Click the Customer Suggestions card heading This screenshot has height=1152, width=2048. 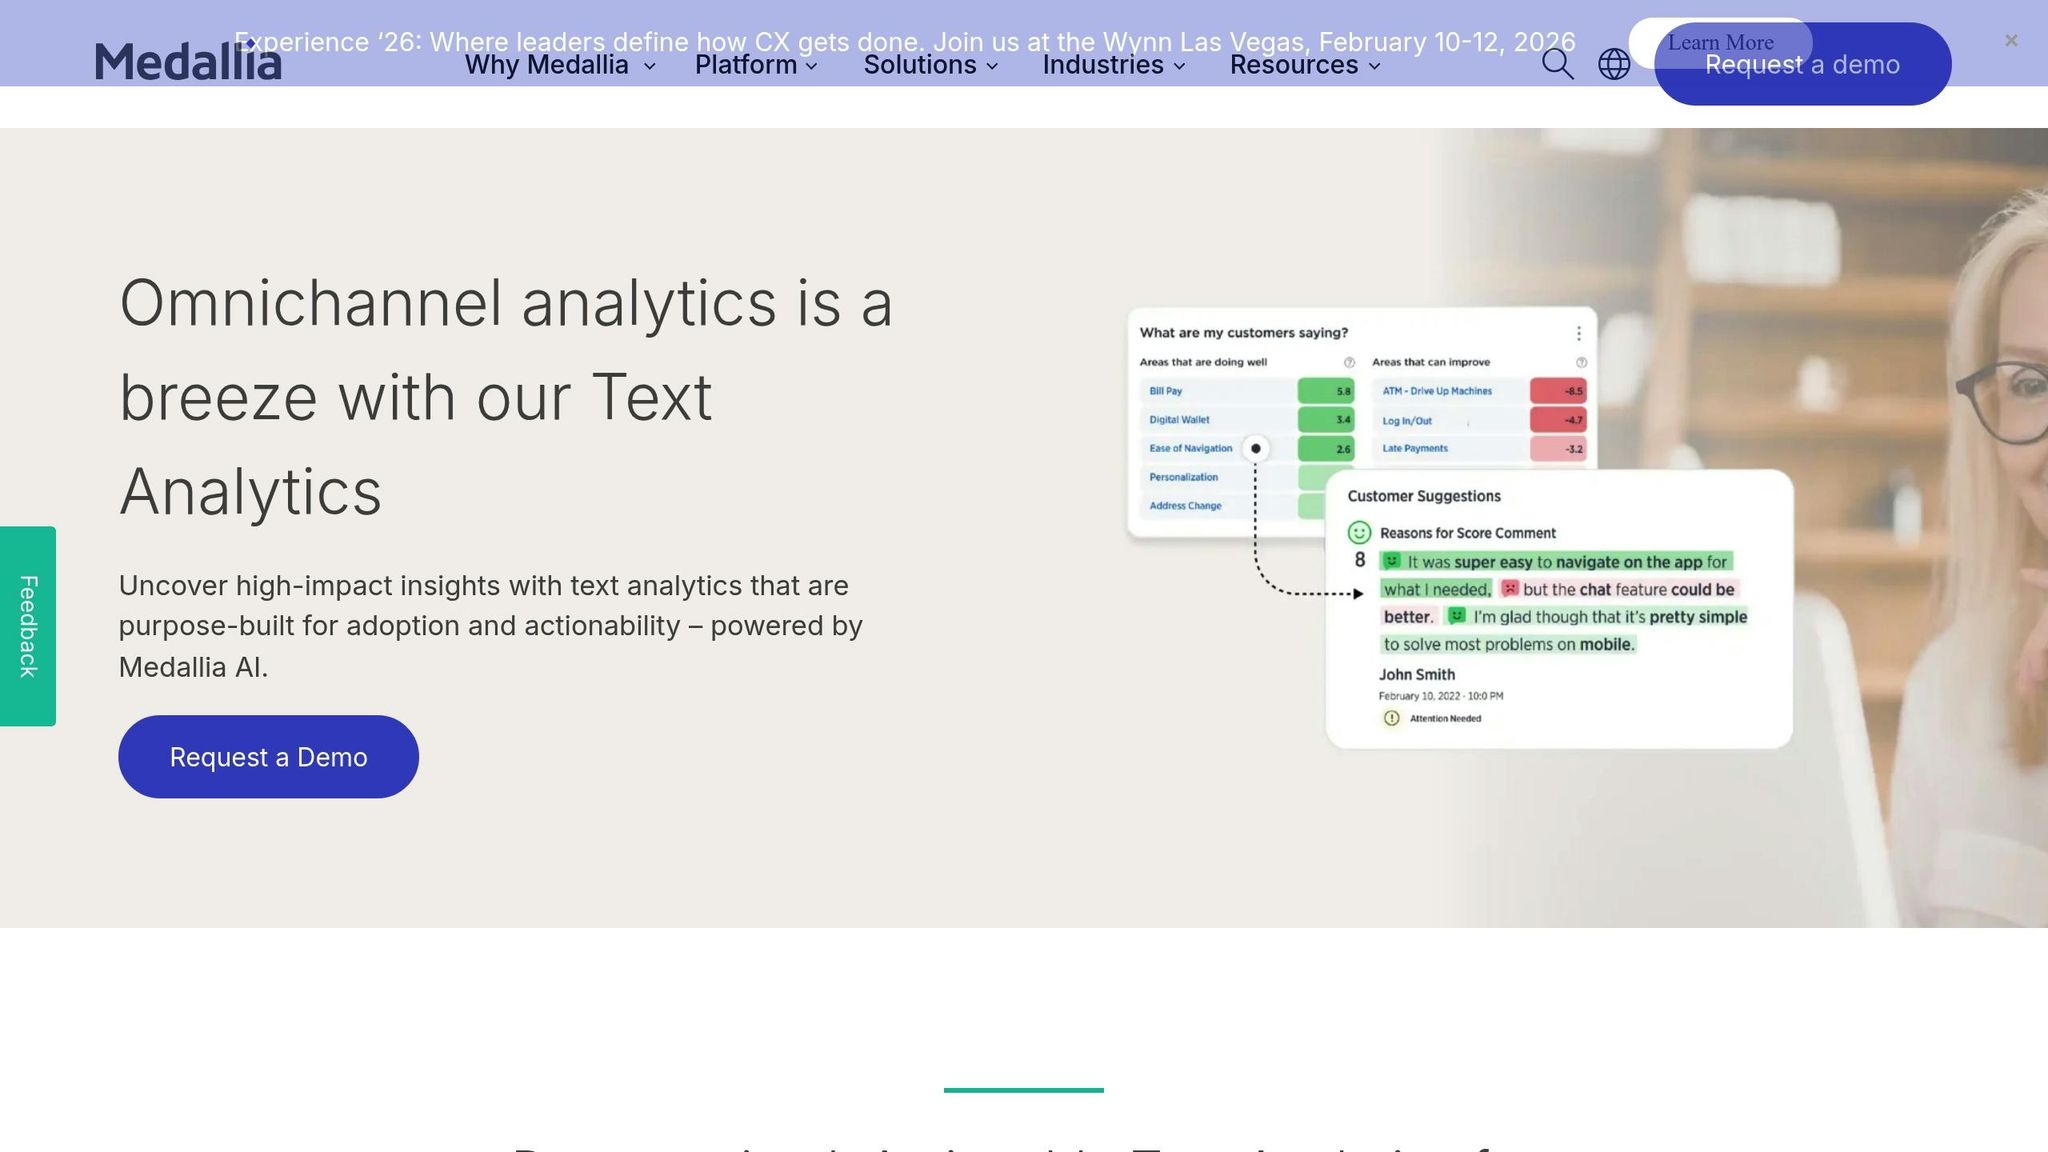1424,496
